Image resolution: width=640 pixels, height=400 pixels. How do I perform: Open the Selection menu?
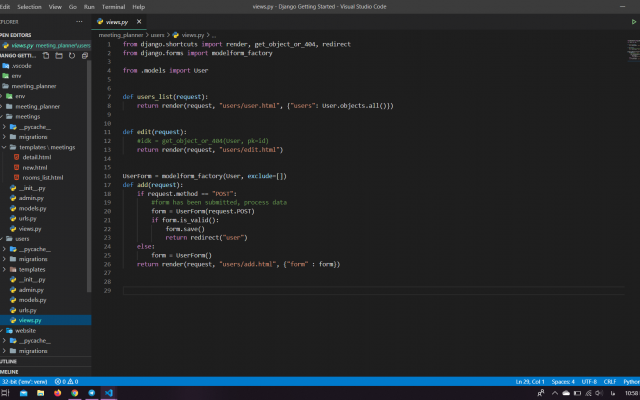coord(29,7)
